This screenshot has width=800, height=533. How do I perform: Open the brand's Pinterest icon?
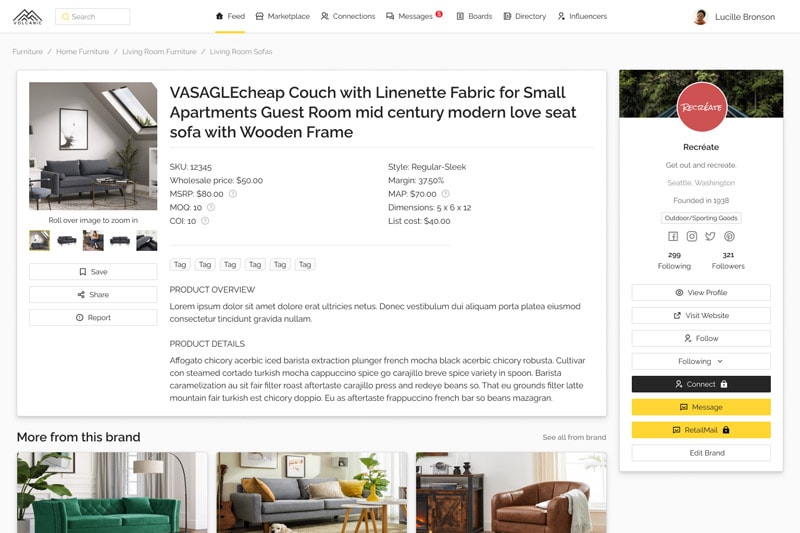point(729,236)
